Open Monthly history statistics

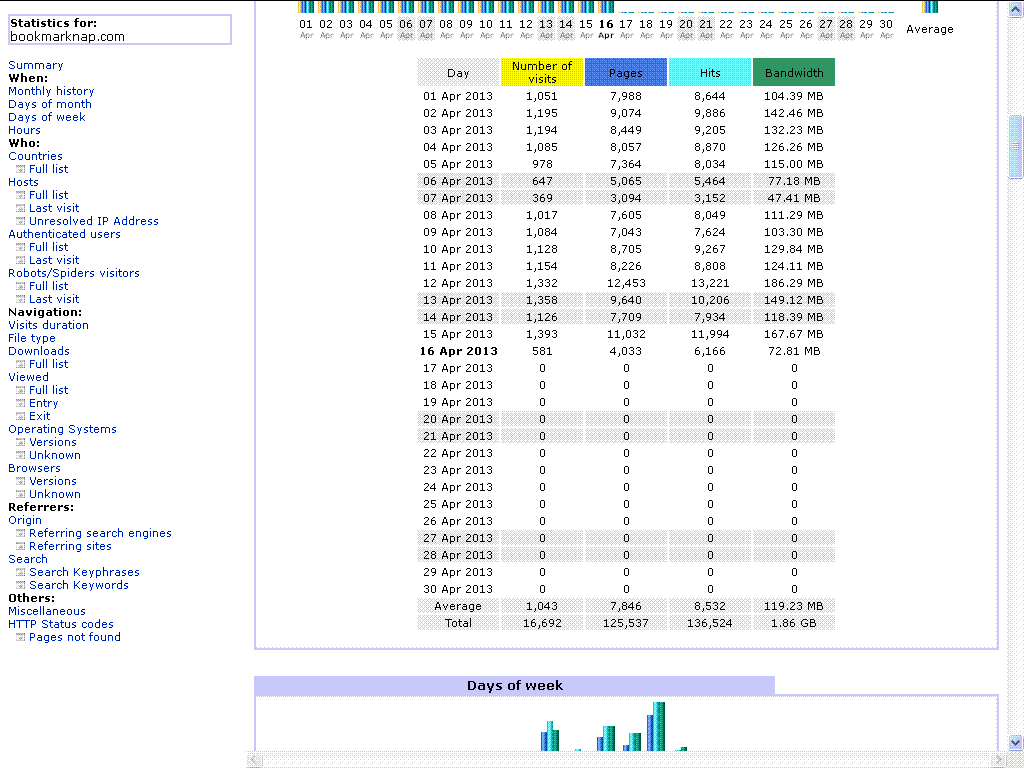(51, 91)
